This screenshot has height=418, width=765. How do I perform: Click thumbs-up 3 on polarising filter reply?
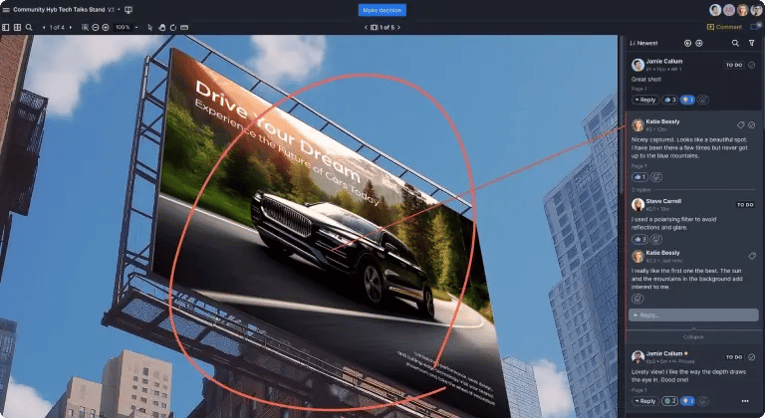[640, 239]
